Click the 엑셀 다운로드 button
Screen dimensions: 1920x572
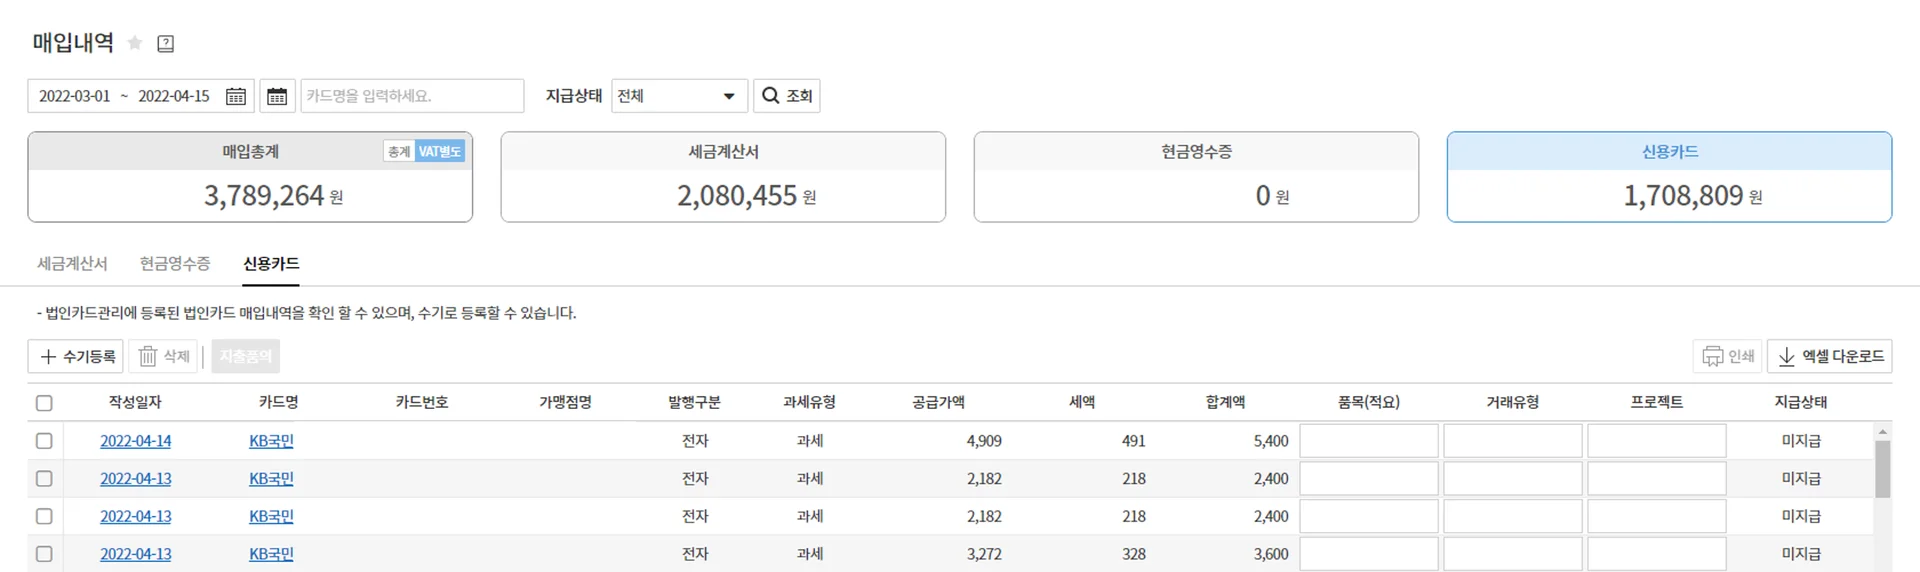pyautogui.click(x=1830, y=356)
